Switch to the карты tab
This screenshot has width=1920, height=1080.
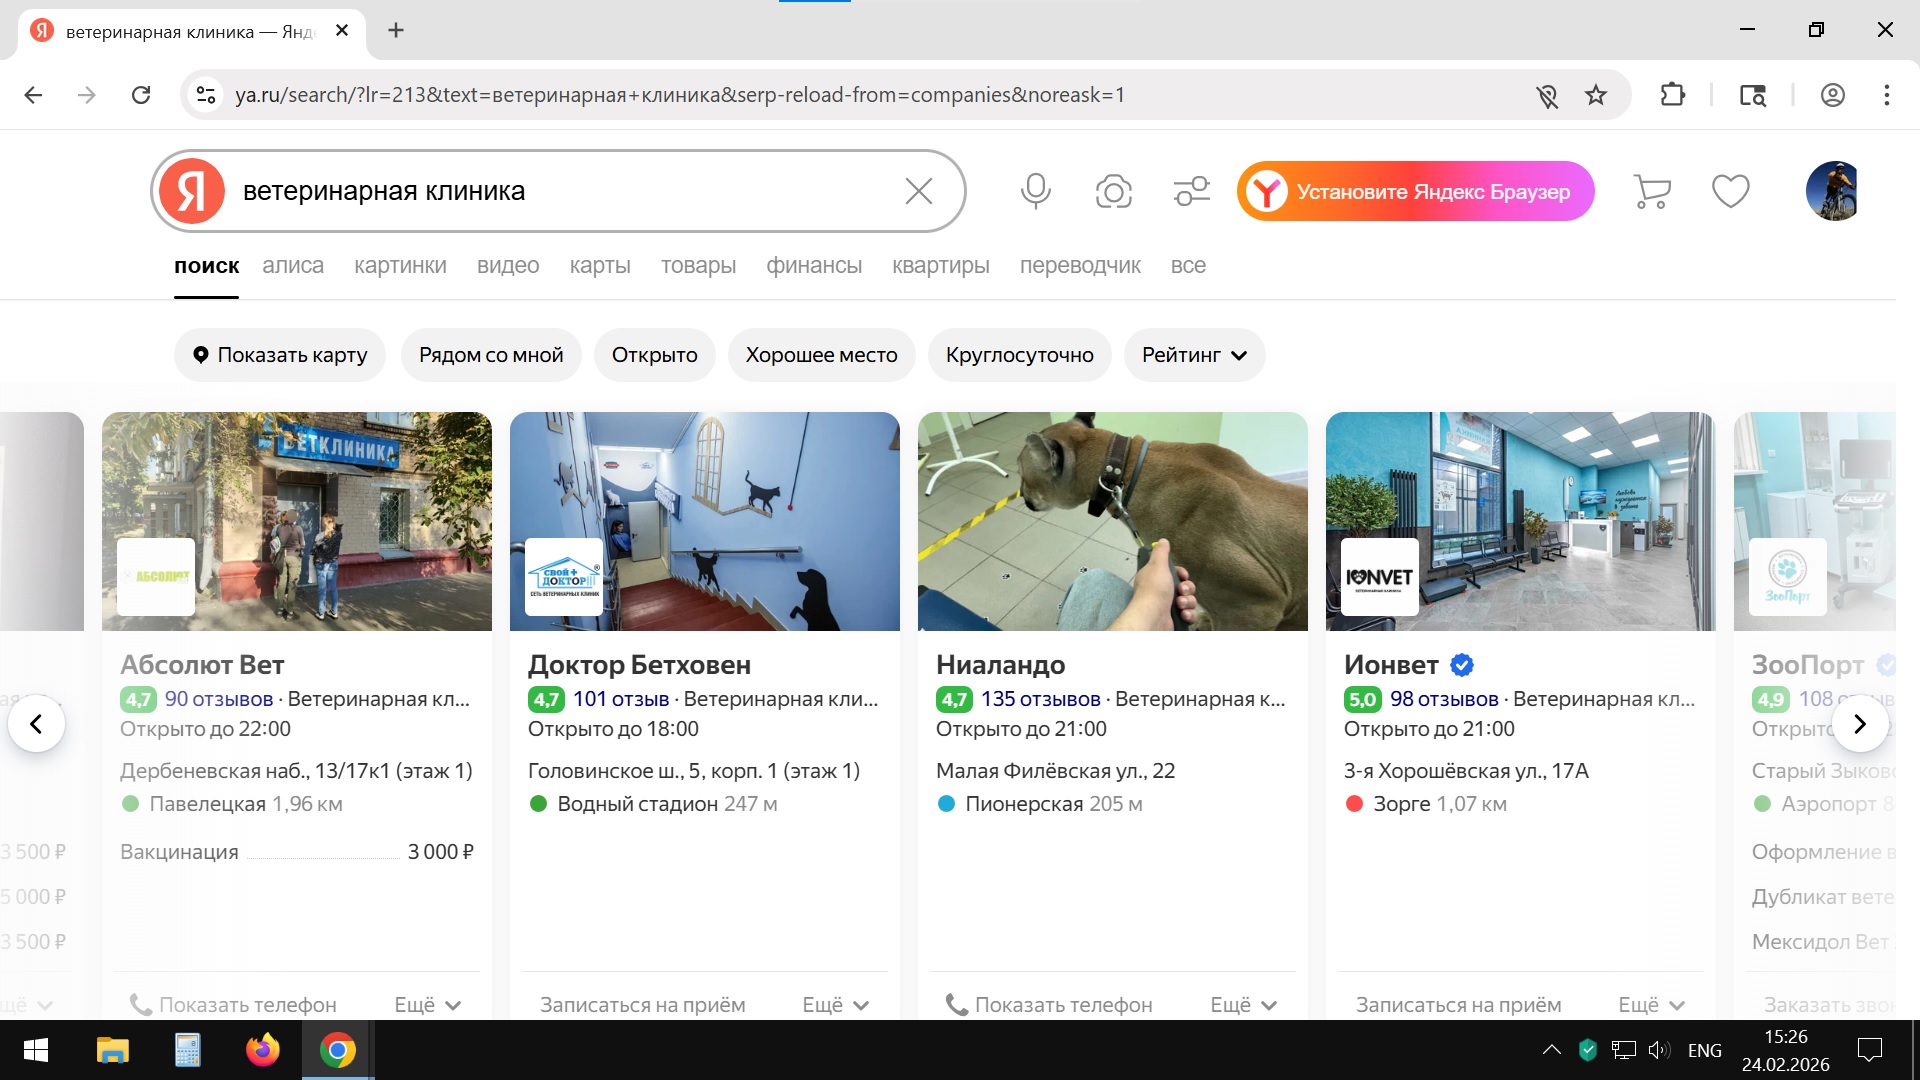600,266
